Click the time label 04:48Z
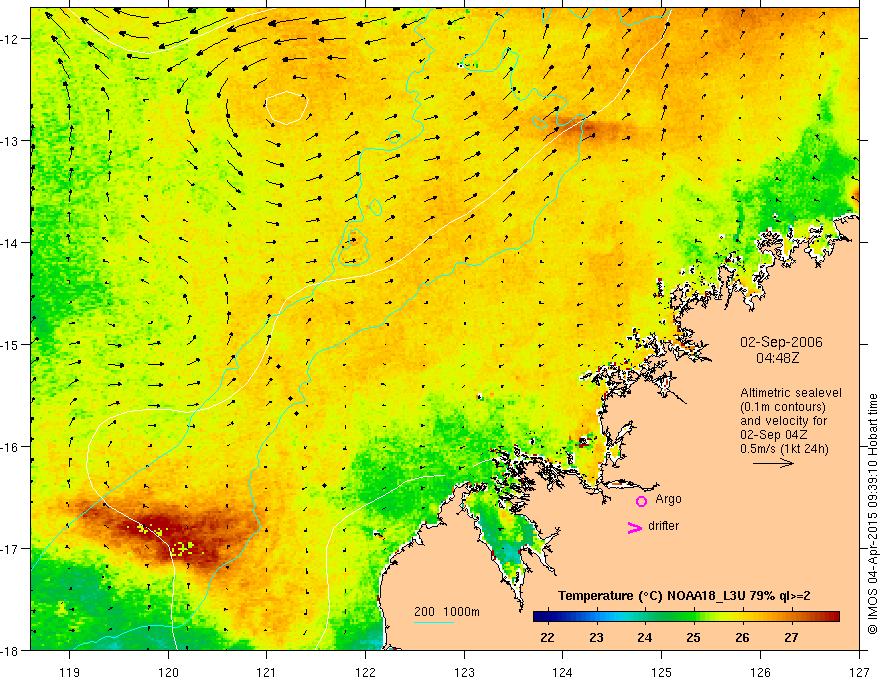 click(777, 358)
